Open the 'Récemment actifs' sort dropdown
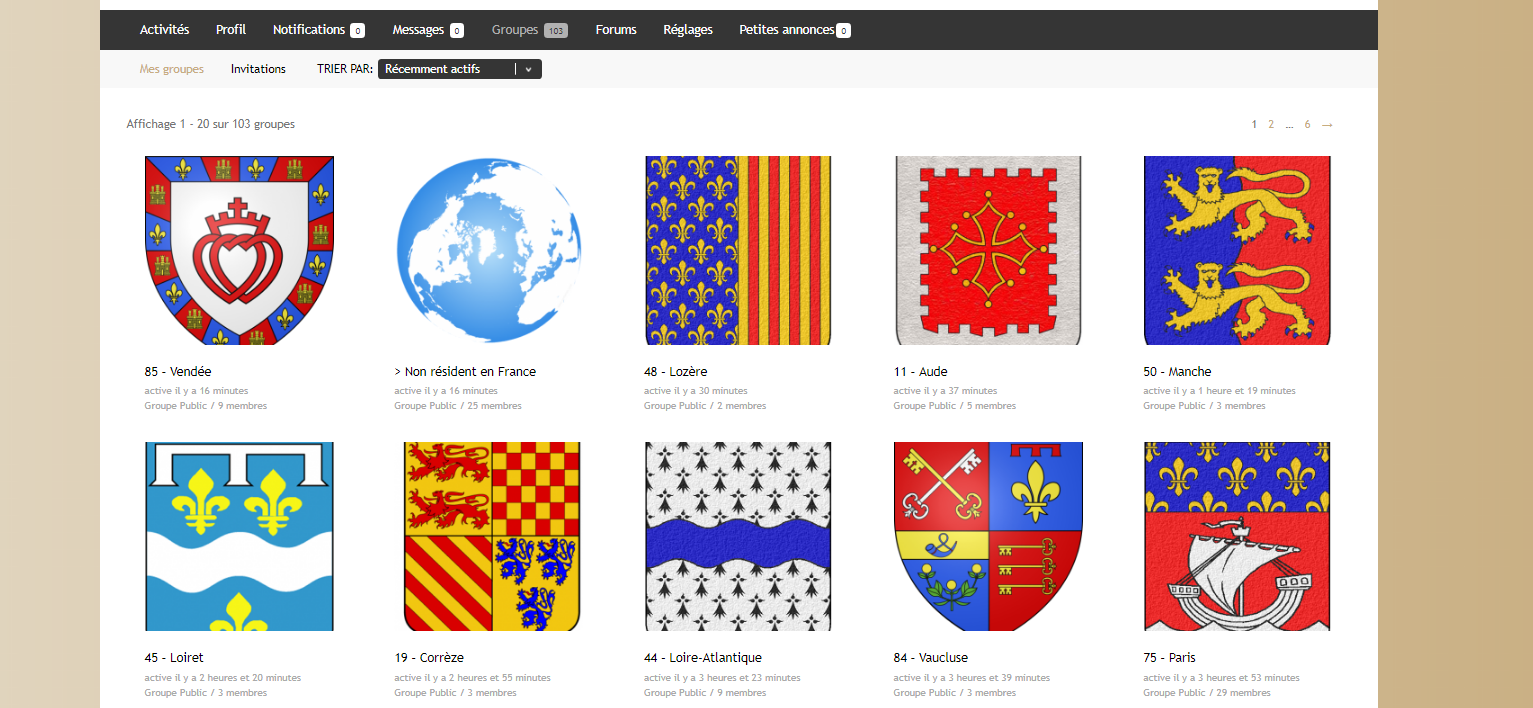This screenshot has width=1533, height=708. (447, 69)
